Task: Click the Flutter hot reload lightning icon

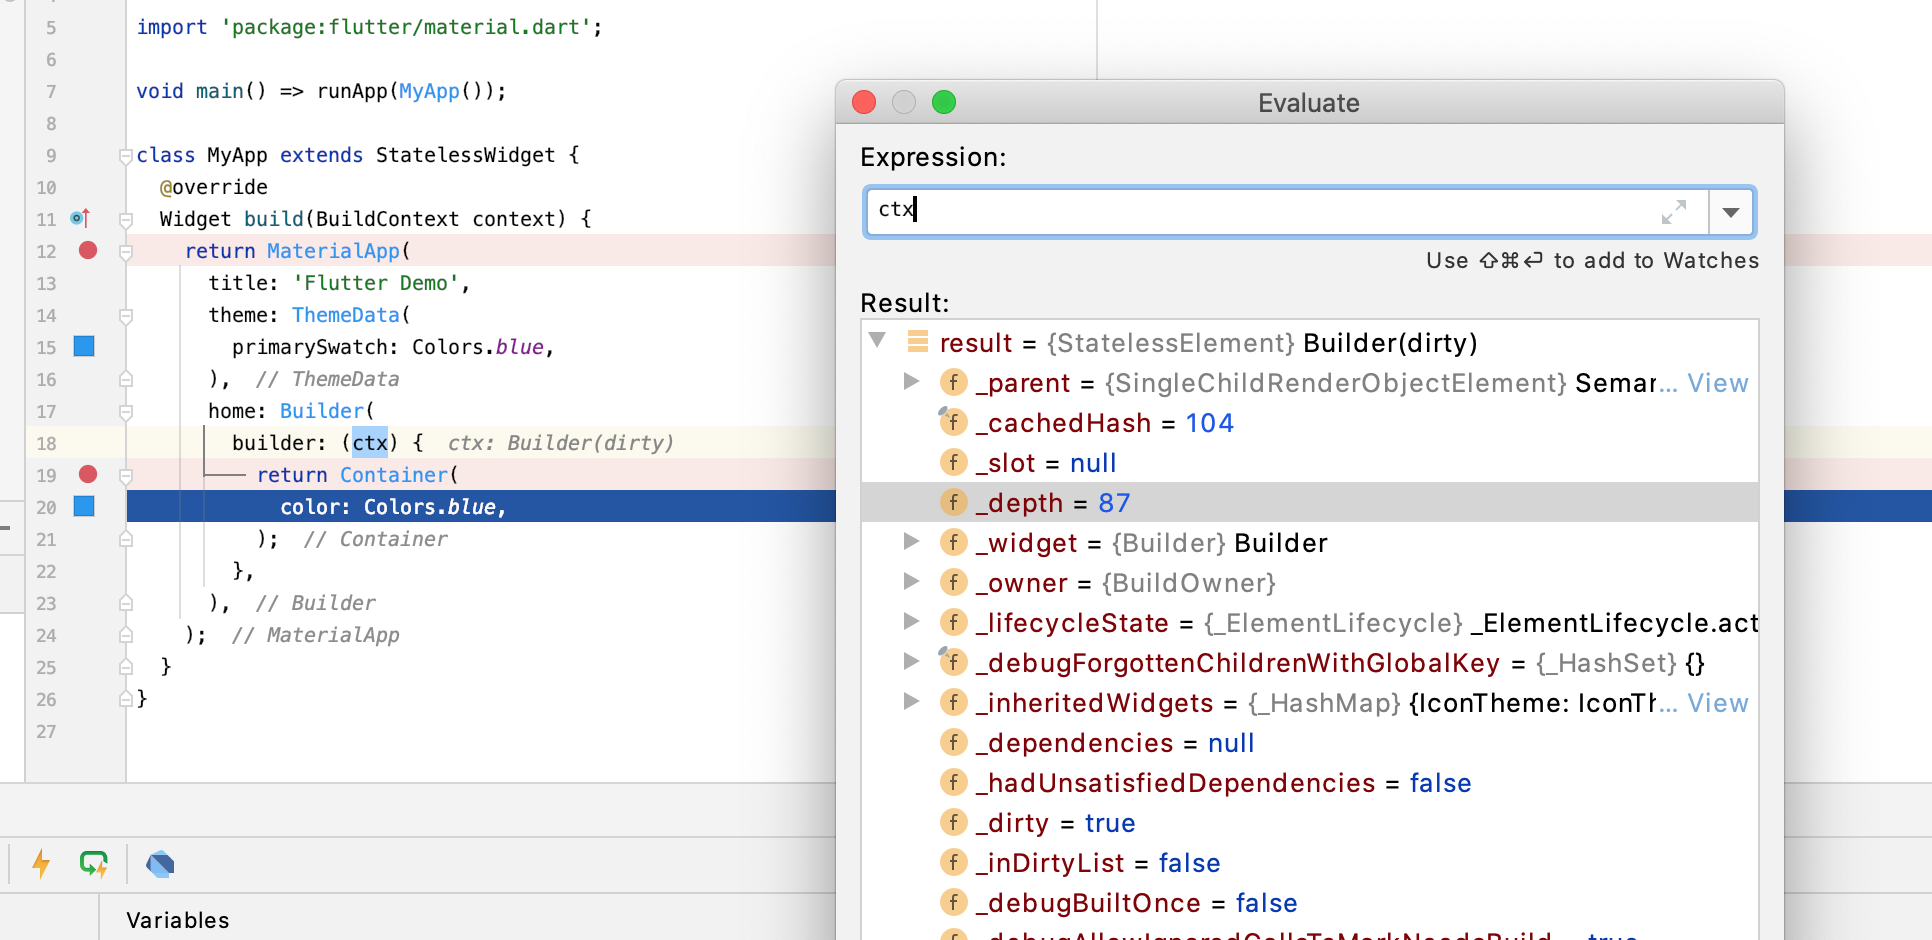Action: point(41,864)
